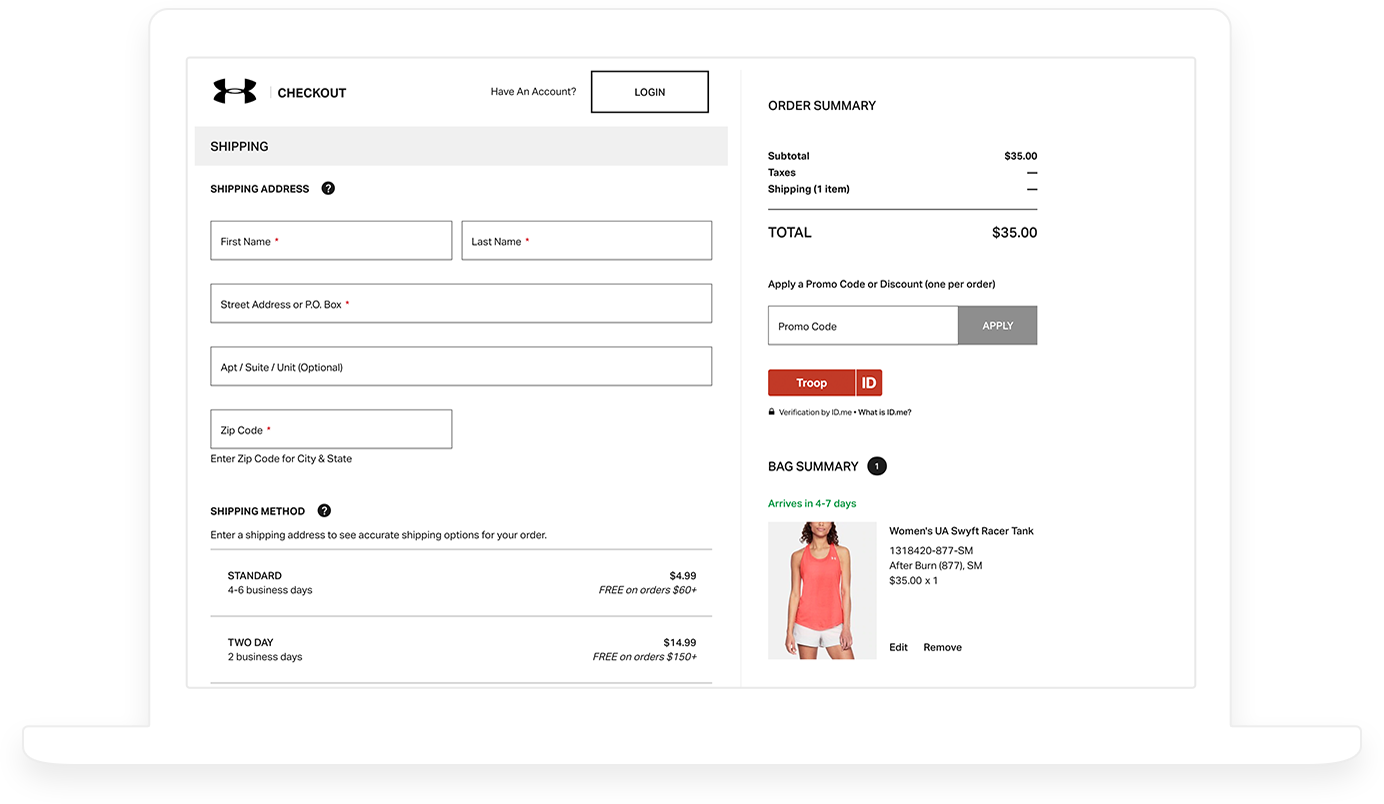Open the 'What is ID.me?' link
This screenshot has height=804, width=1384.
(x=885, y=412)
